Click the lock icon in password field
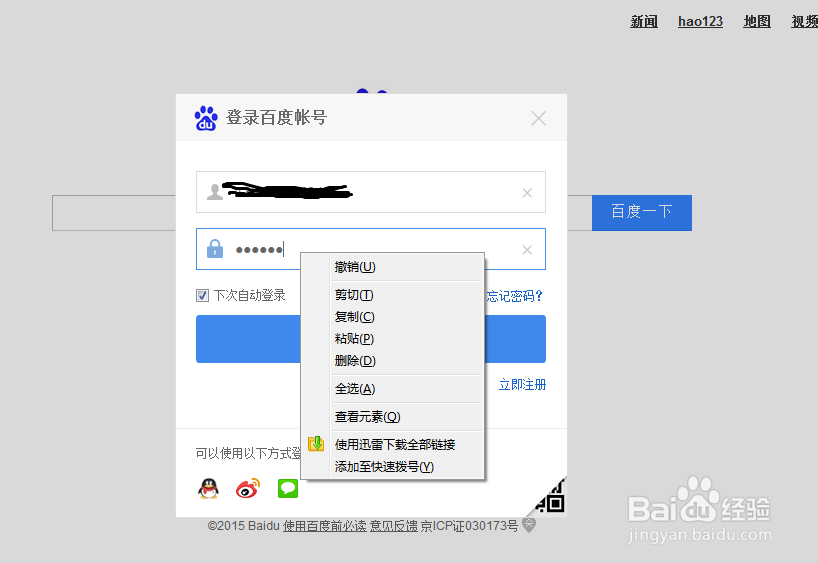818x563 pixels. (215, 249)
